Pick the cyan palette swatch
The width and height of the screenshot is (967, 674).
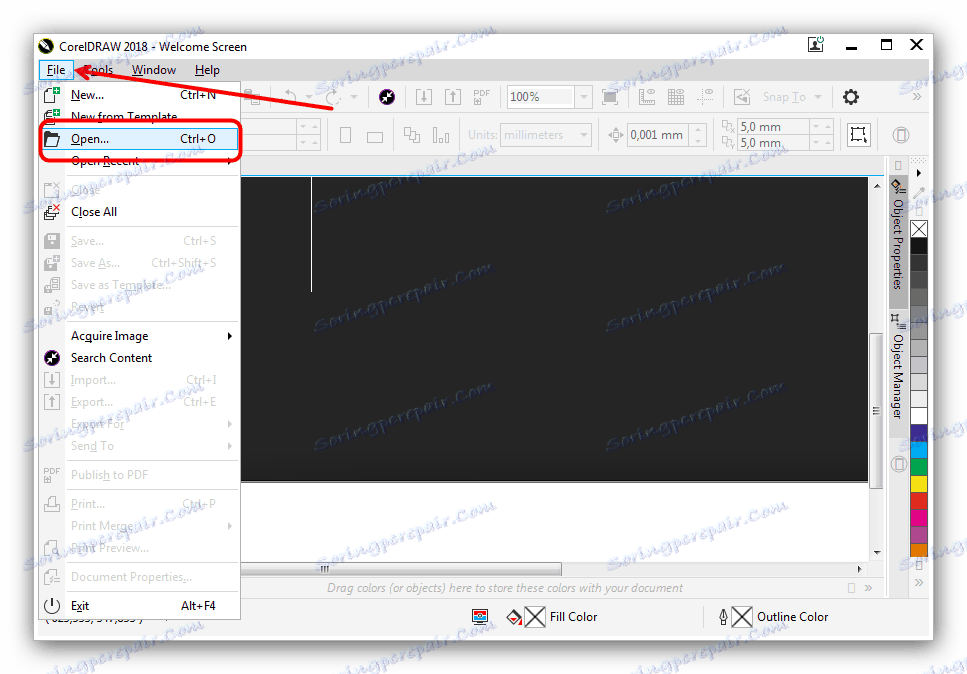[919, 450]
